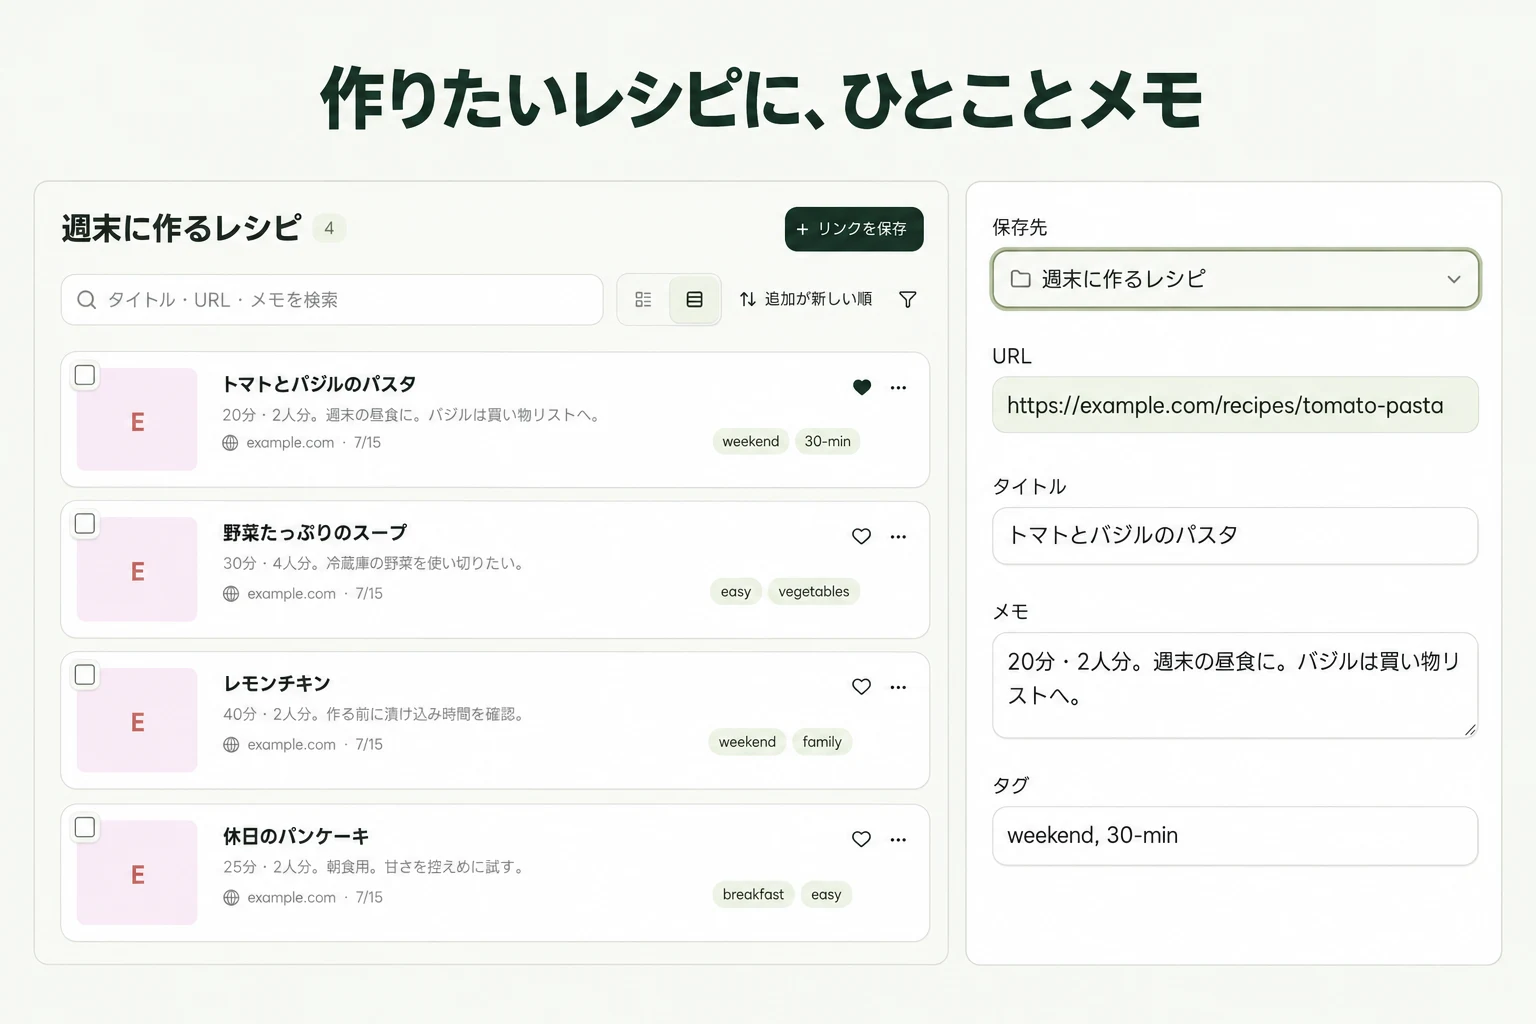Open the 休日のパンケーキ recipe title

click(296, 836)
